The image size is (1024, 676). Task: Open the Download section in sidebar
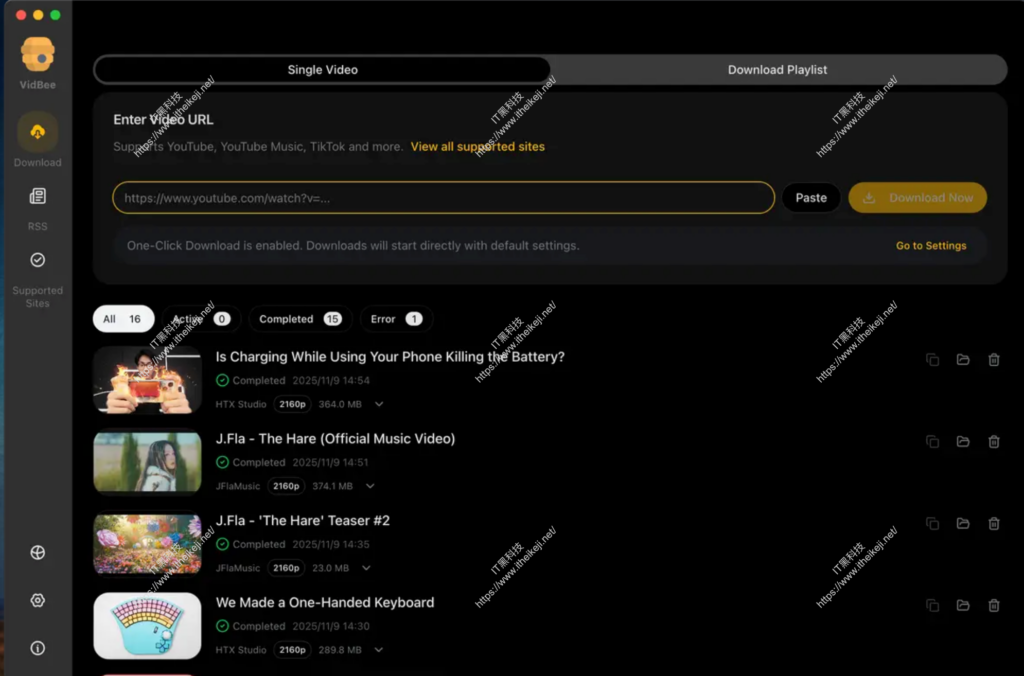point(38,133)
